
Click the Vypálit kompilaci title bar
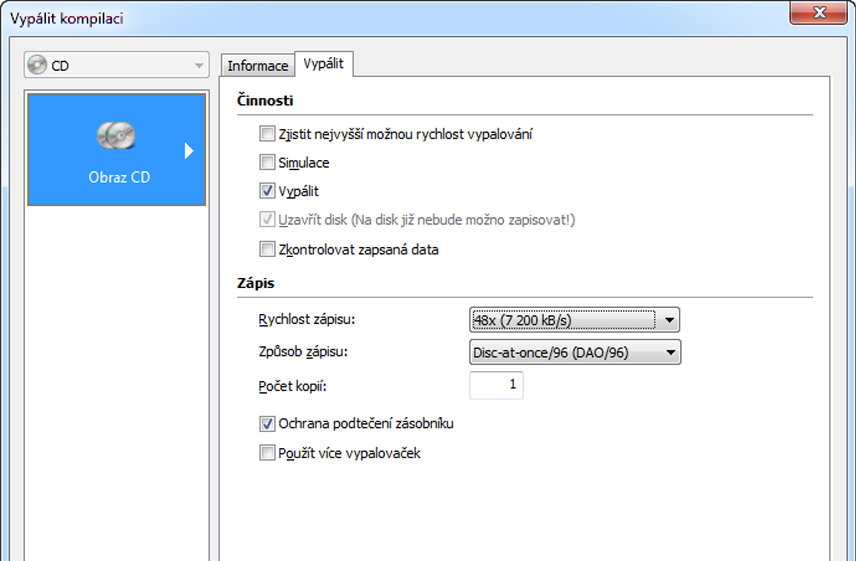[x=400, y=18]
